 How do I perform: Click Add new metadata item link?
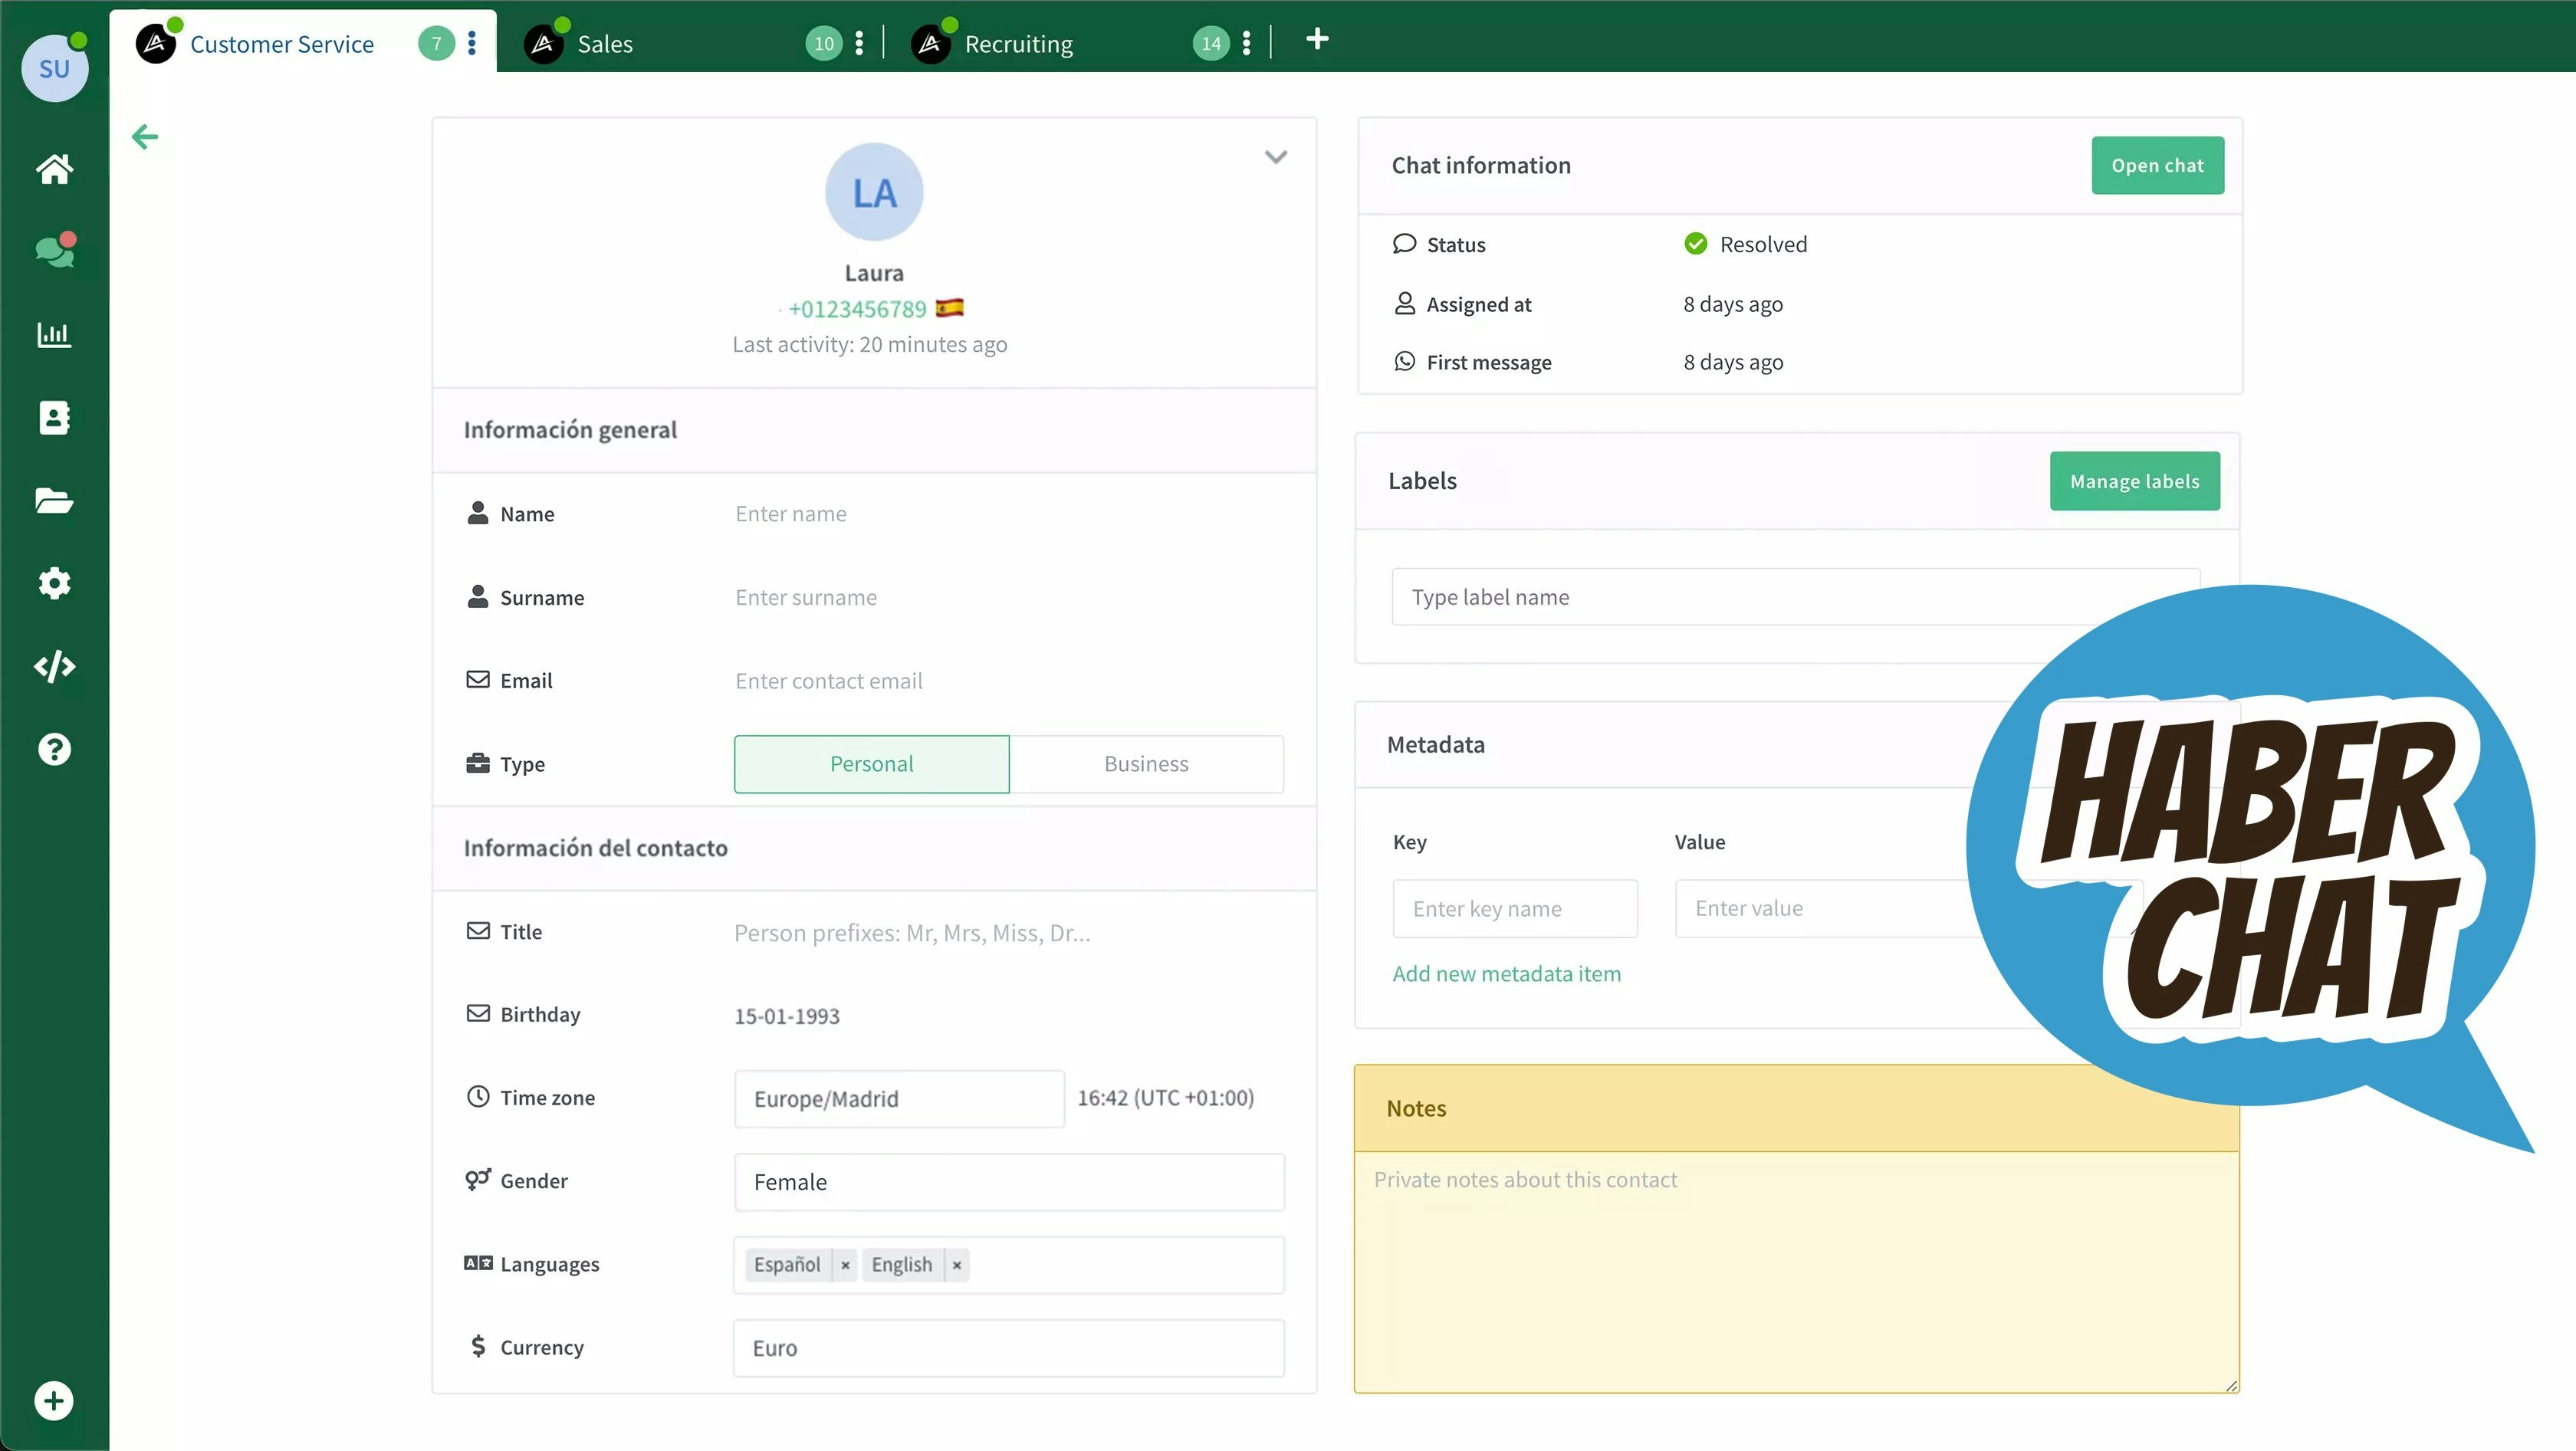tap(1506, 974)
